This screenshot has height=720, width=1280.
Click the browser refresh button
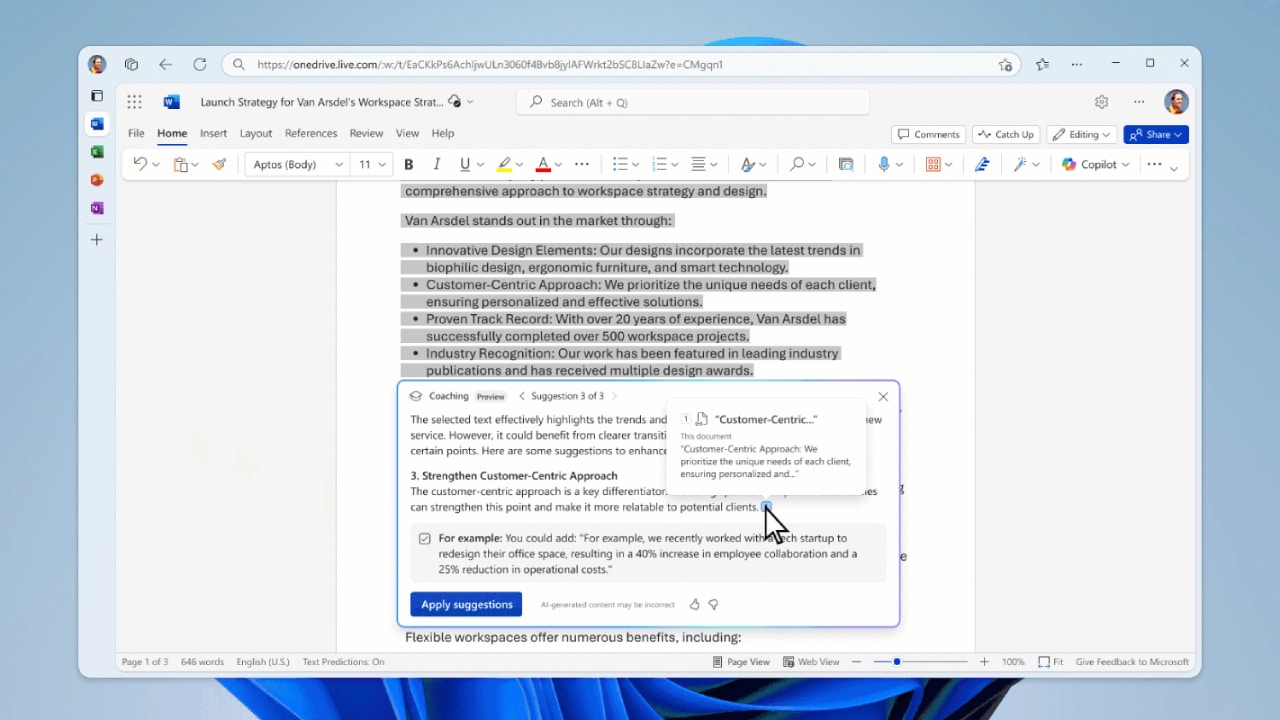200,64
